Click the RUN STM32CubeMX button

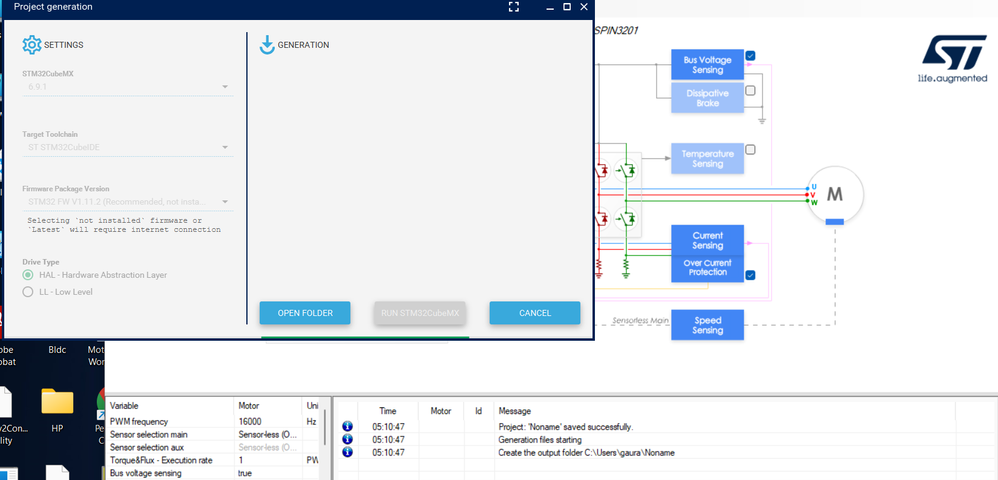coord(420,313)
